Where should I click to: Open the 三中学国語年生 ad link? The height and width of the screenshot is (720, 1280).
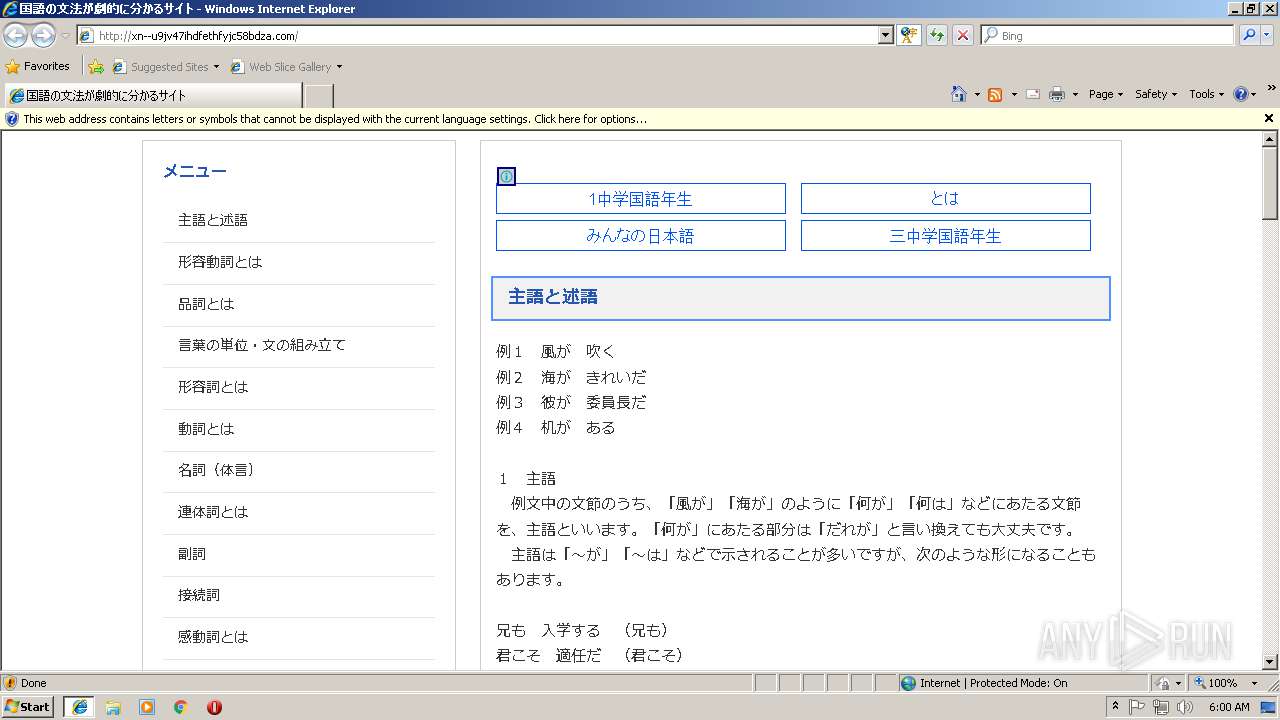click(945, 236)
